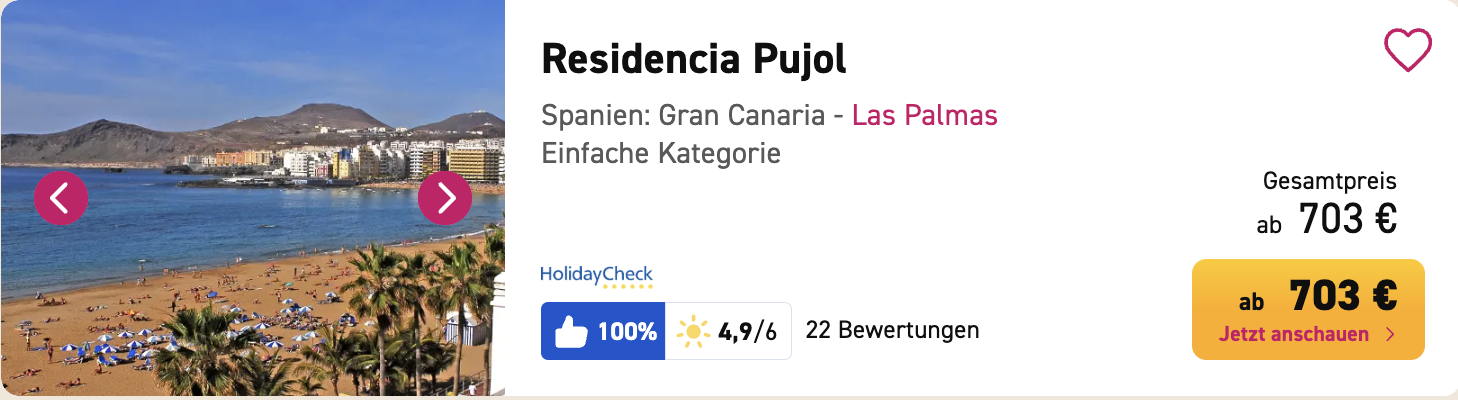Click the sun rating icon
Viewport: 1458px width, 400px height.
tap(692, 332)
